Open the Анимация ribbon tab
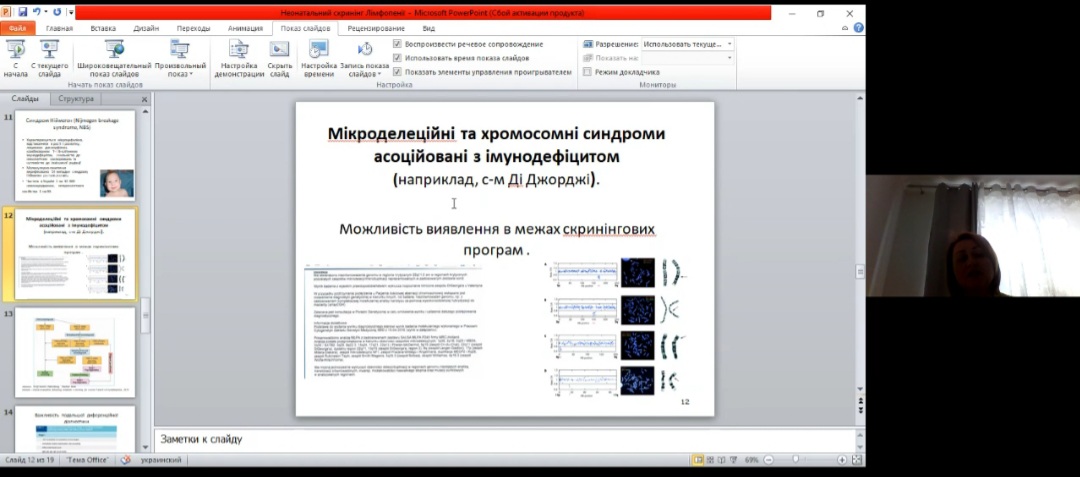Viewport: 1080px width, 477px height. click(245, 28)
